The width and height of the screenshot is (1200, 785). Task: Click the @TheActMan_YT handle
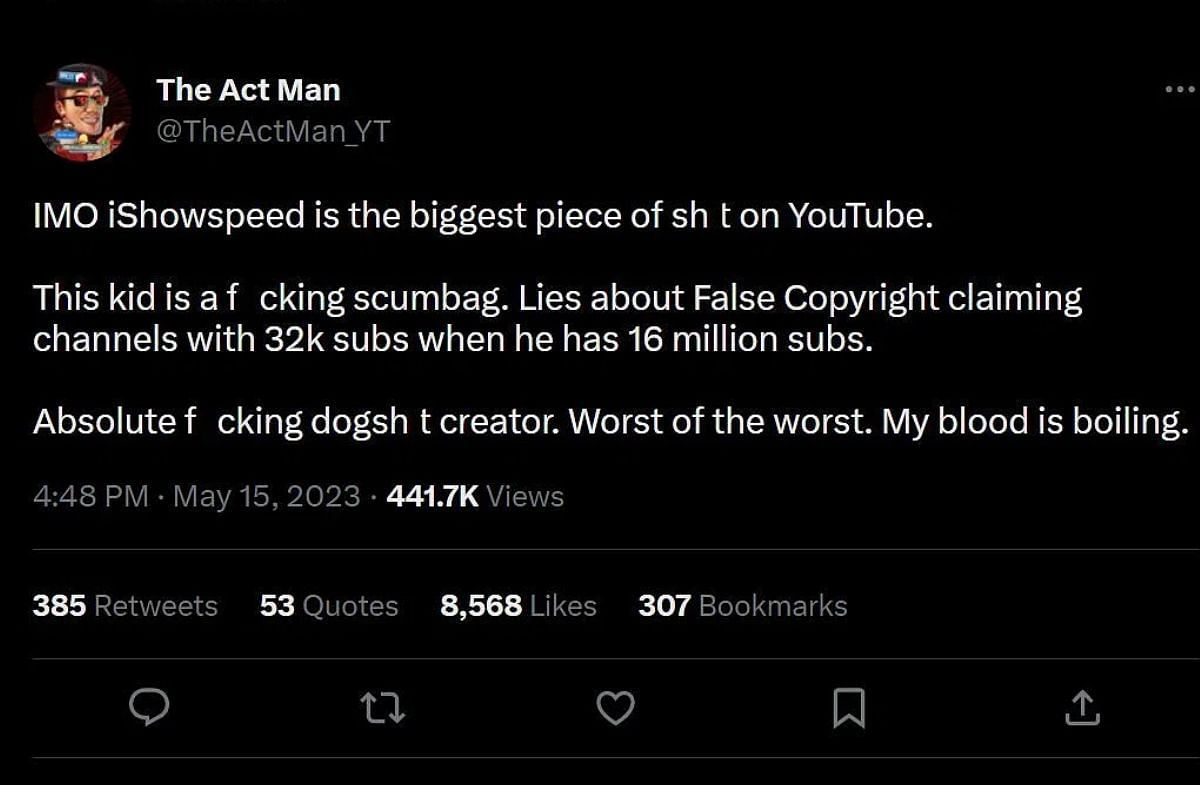pos(273,131)
